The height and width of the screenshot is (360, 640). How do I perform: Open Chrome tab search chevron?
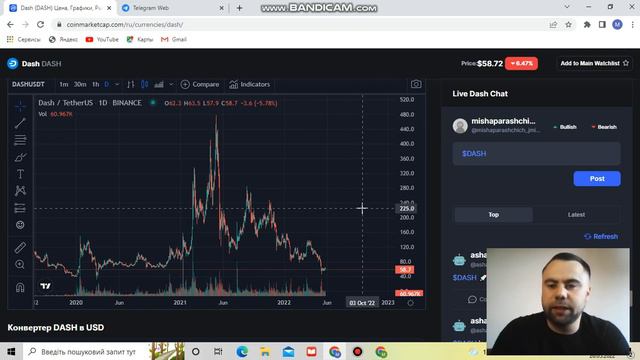pos(567,7)
